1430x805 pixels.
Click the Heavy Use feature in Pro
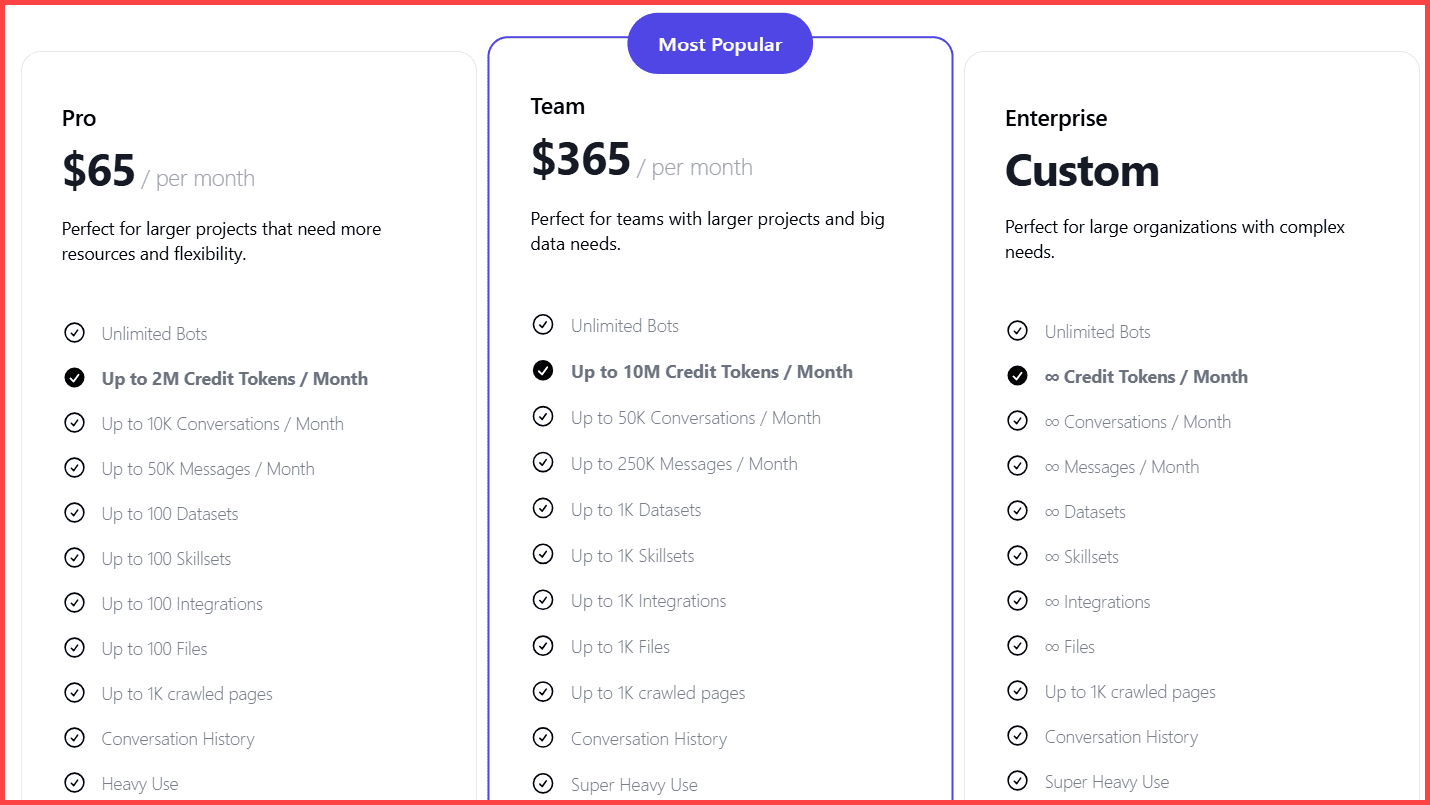pos(140,784)
